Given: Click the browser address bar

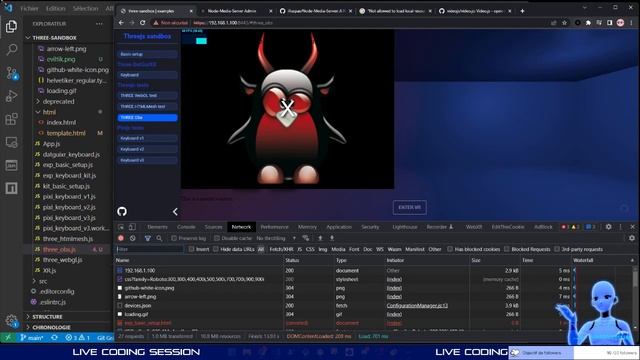Looking at the screenshot, I should (347, 23).
